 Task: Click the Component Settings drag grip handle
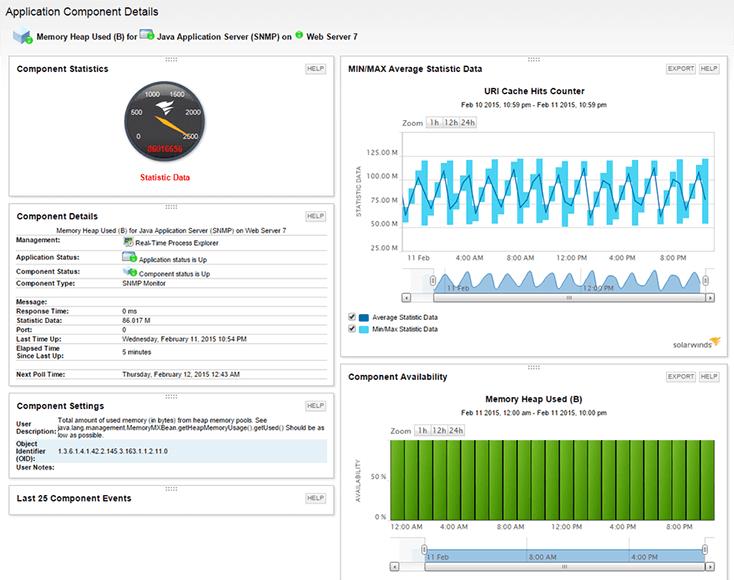(171, 396)
